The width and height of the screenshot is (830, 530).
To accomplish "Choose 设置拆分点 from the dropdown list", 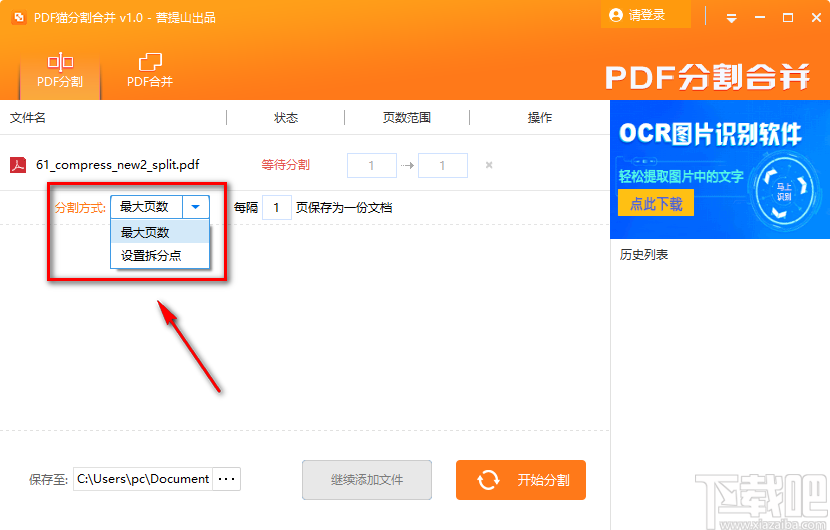I will 160,255.
